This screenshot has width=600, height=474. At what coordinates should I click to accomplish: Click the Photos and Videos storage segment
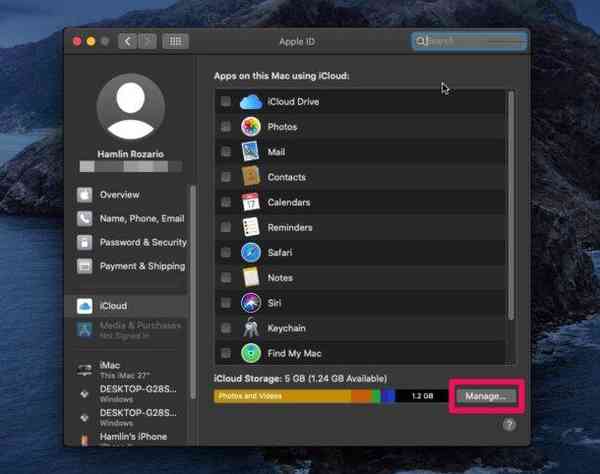[282, 396]
